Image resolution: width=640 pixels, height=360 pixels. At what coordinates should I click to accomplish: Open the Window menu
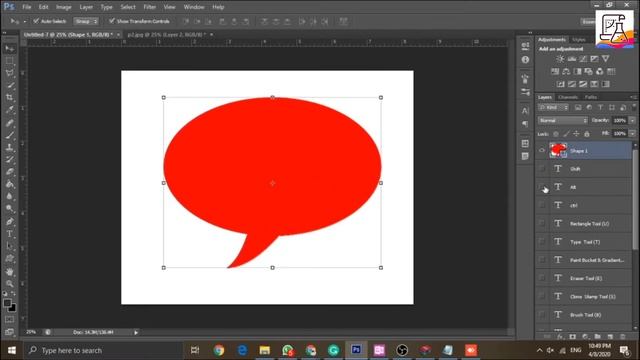pos(194,7)
